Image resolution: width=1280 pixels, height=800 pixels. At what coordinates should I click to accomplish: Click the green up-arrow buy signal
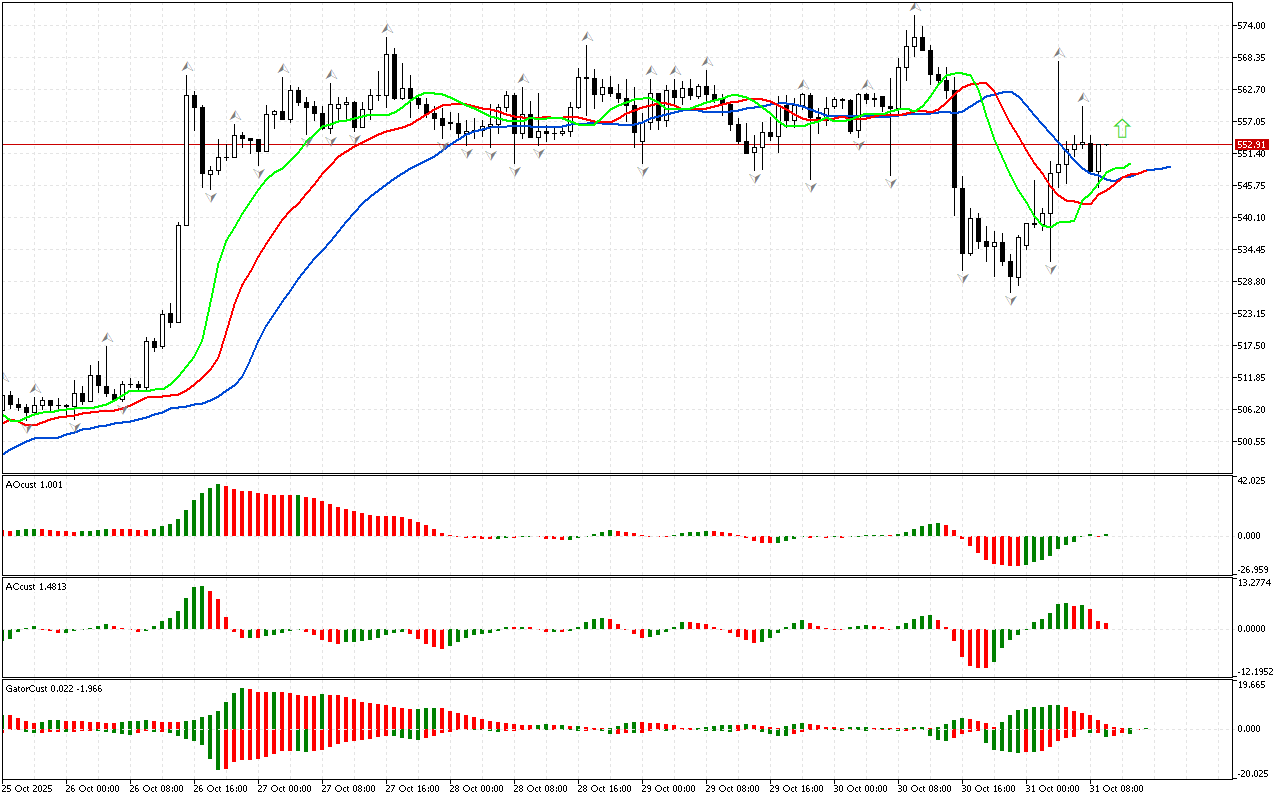(1122, 128)
